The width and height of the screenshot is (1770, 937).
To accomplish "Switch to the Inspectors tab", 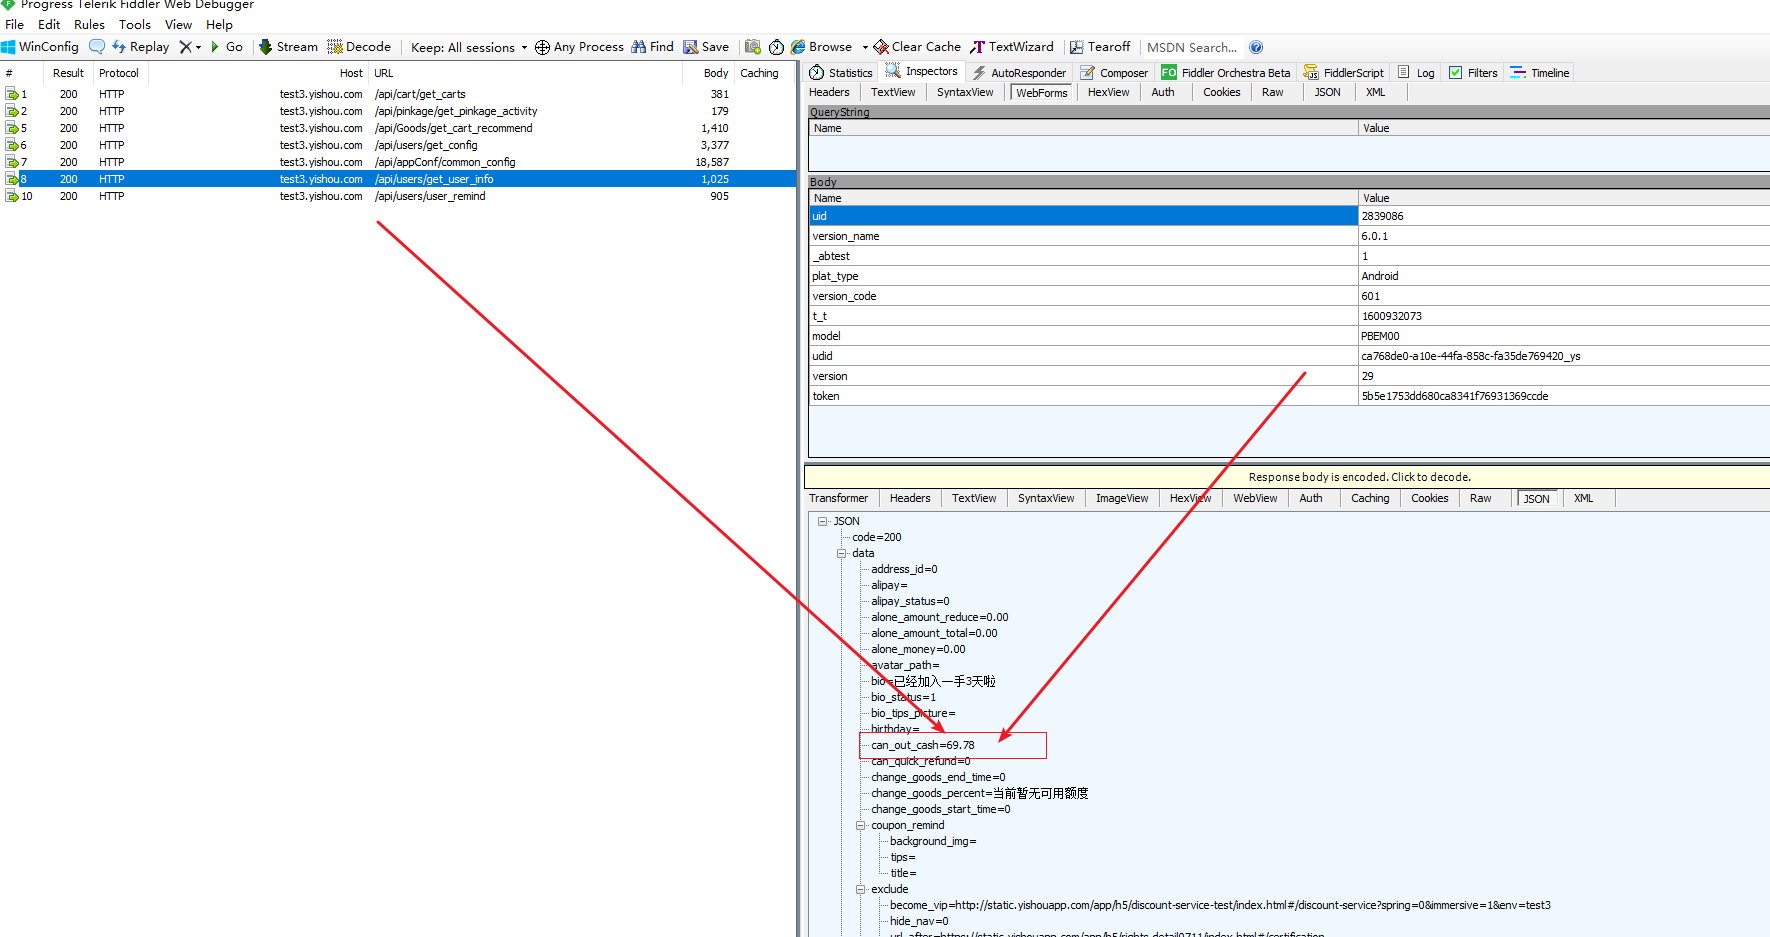I will [922, 72].
